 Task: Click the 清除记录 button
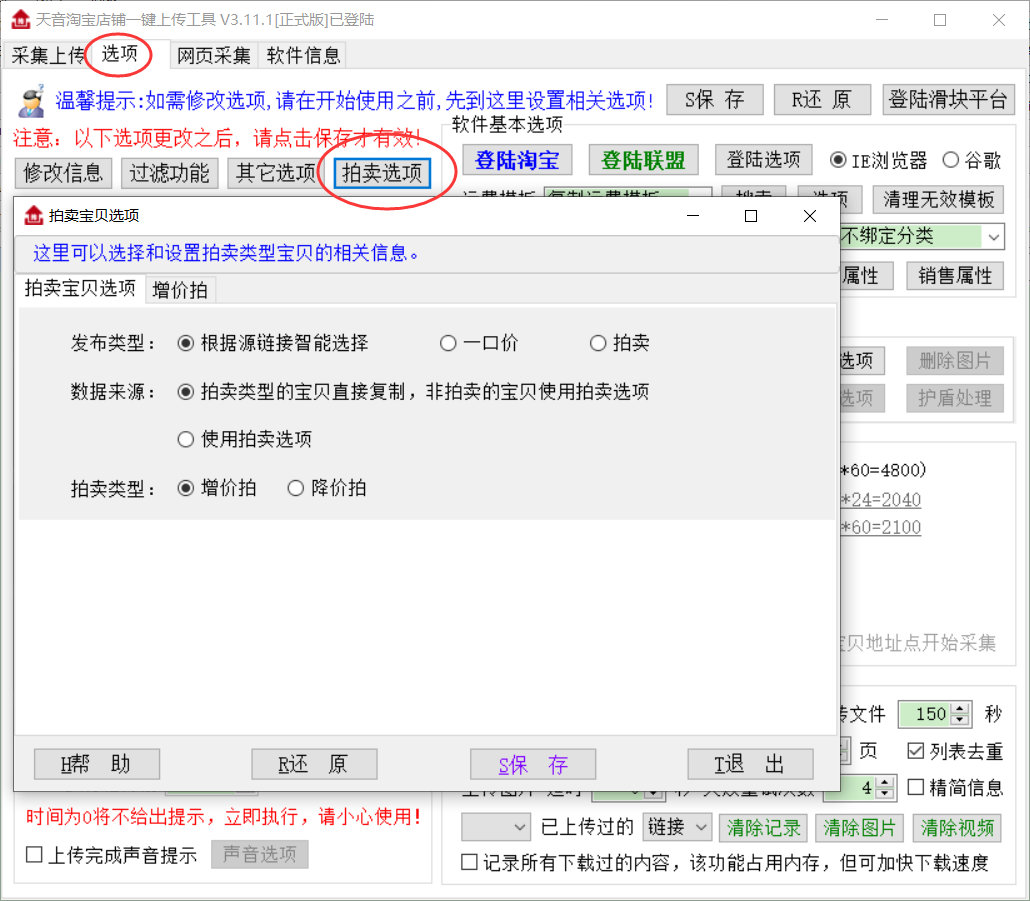(x=764, y=827)
